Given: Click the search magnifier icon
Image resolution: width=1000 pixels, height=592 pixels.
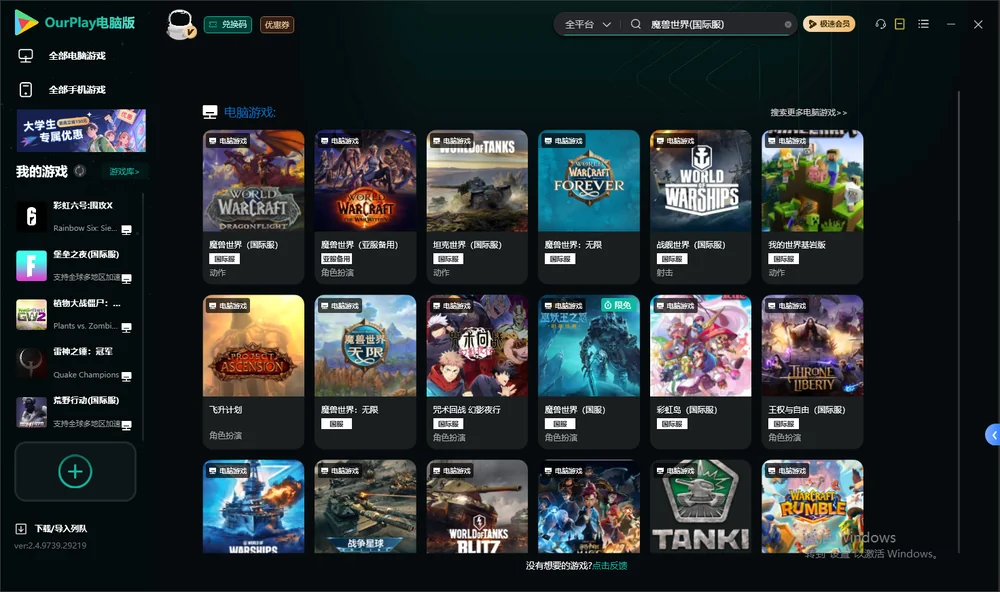Looking at the screenshot, I should [636, 24].
